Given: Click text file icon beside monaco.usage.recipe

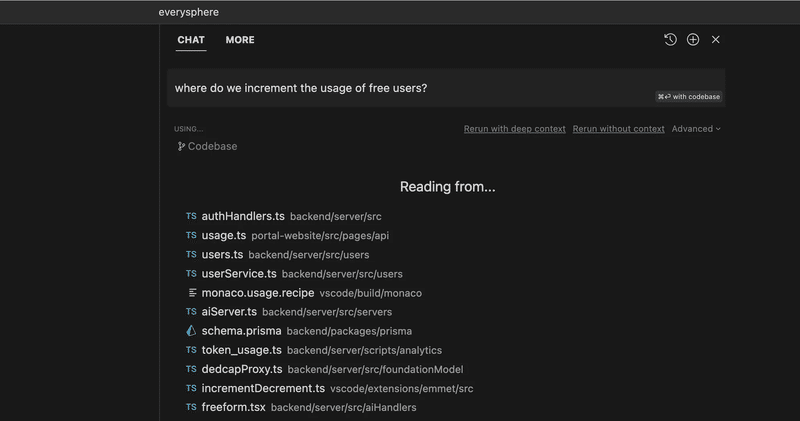Looking at the screenshot, I should pyautogui.click(x=192, y=292).
